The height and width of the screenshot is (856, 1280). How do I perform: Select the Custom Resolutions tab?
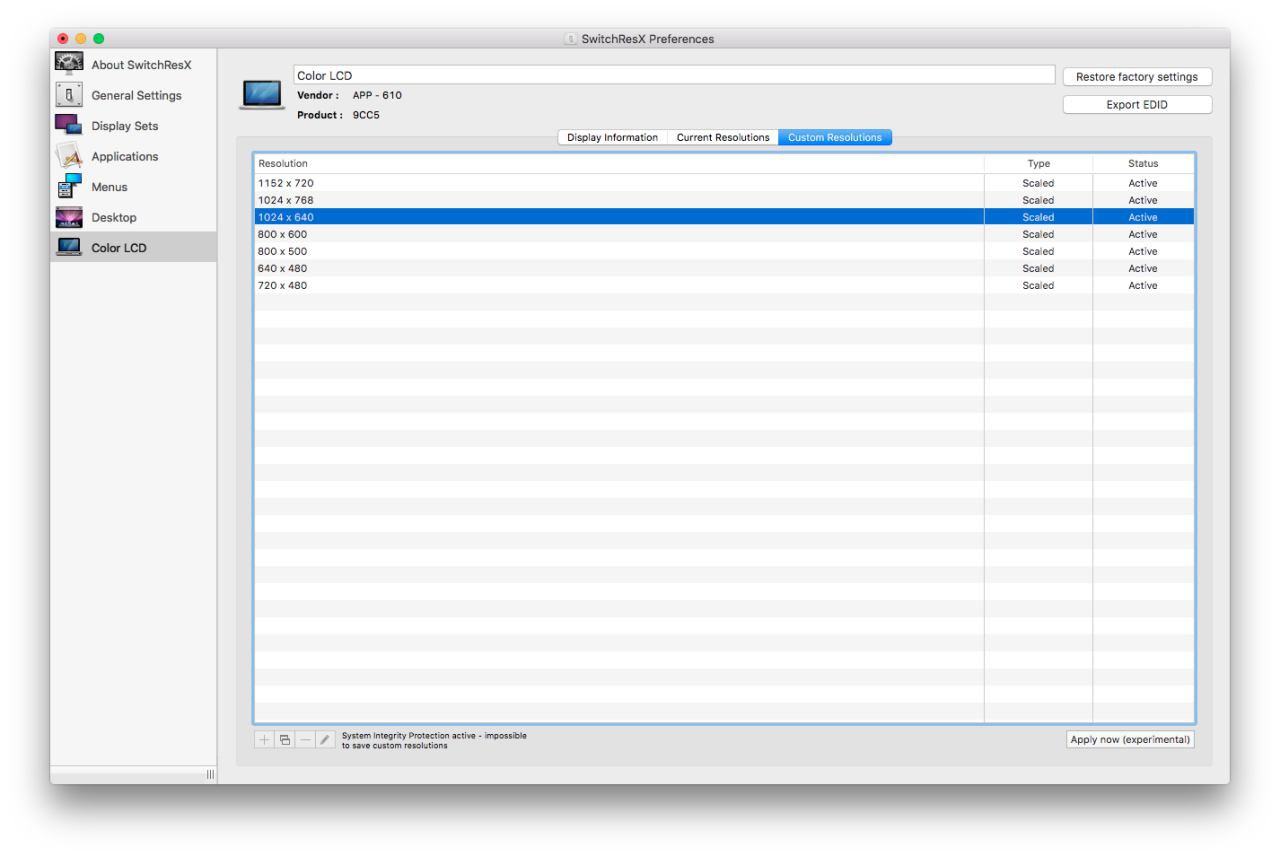click(835, 137)
